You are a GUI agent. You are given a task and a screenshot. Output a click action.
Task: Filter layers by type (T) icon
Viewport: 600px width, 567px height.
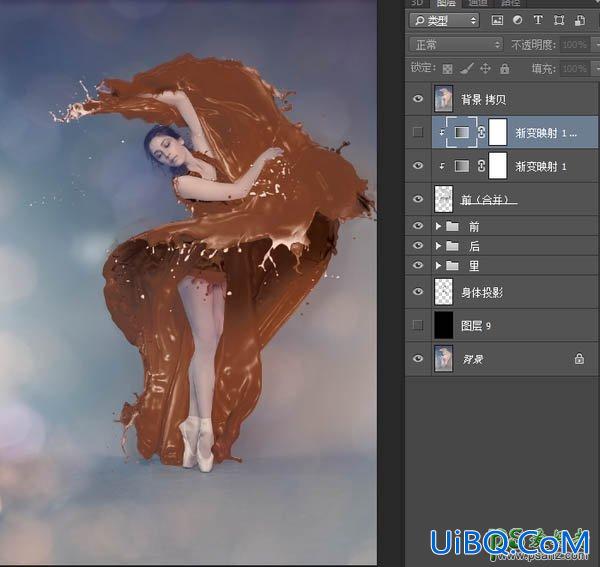click(538, 20)
